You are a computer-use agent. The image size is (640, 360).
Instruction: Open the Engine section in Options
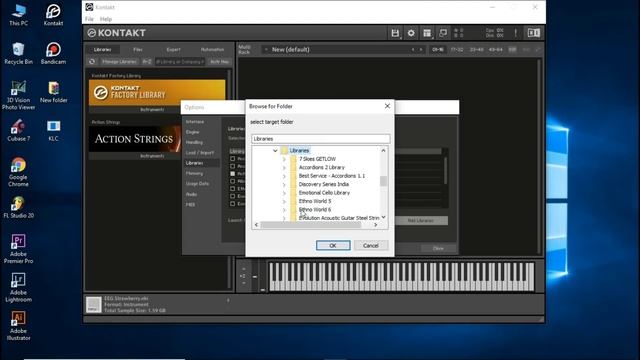192,132
